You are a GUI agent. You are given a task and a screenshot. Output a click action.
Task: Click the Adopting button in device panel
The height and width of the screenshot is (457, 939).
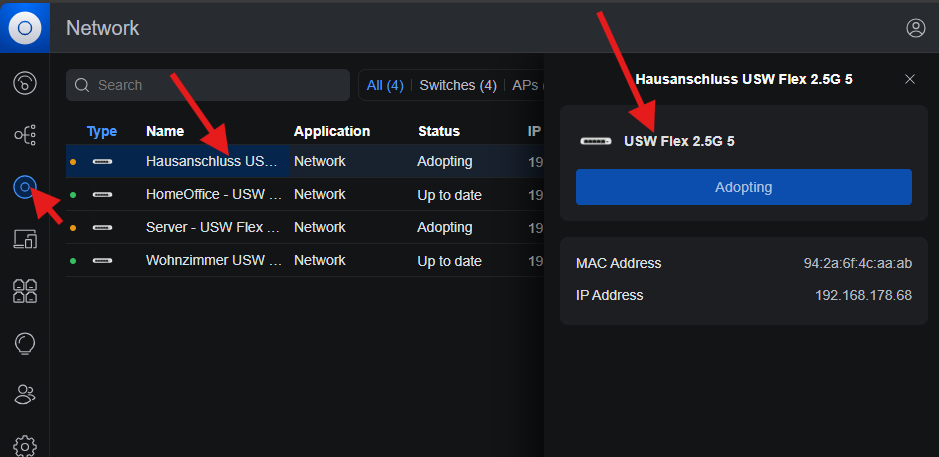pos(744,187)
